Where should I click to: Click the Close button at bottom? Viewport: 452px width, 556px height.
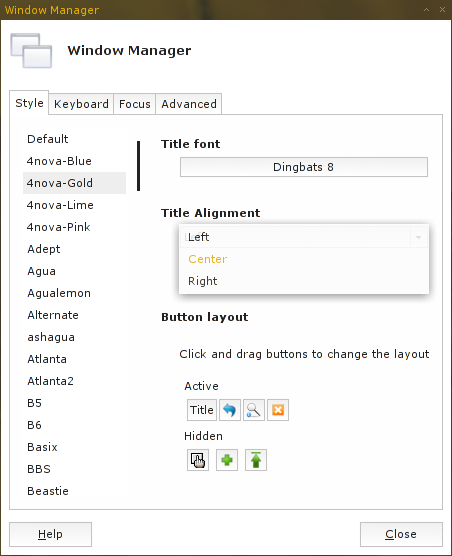click(x=401, y=534)
